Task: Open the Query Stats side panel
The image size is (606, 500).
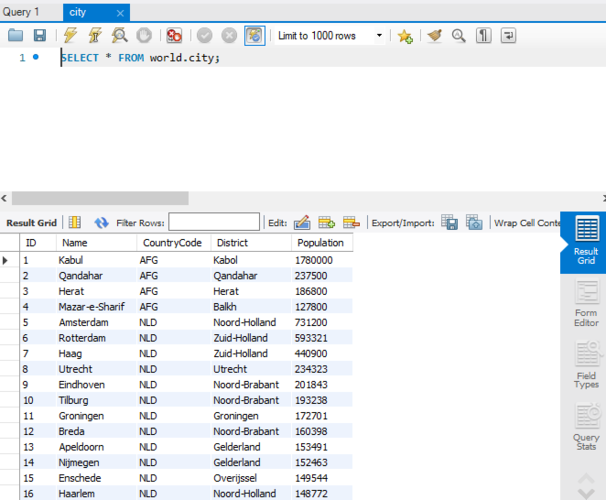Action: click(587, 427)
